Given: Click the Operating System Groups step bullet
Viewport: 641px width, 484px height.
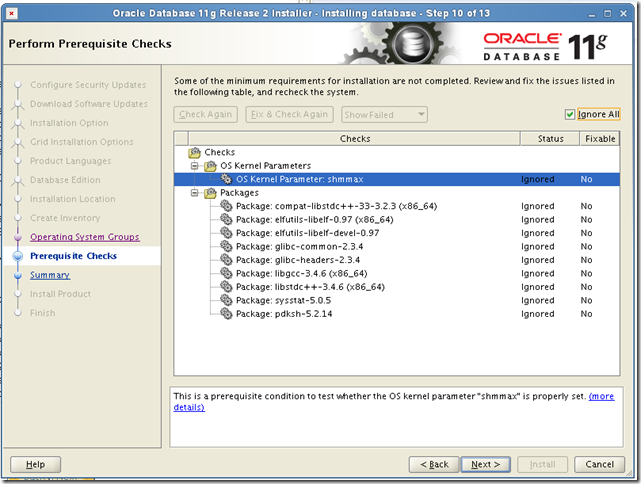Looking at the screenshot, I should (x=18, y=237).
